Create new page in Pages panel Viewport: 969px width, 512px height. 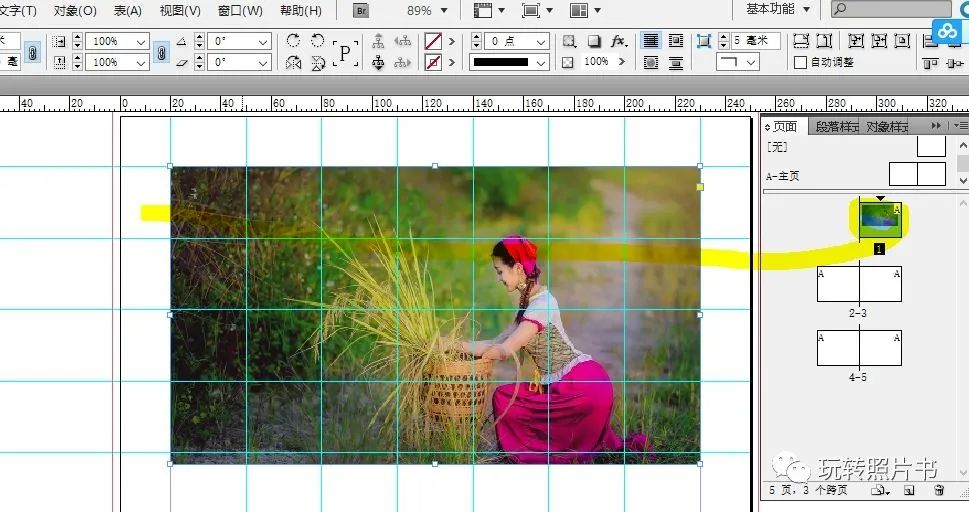909,491
